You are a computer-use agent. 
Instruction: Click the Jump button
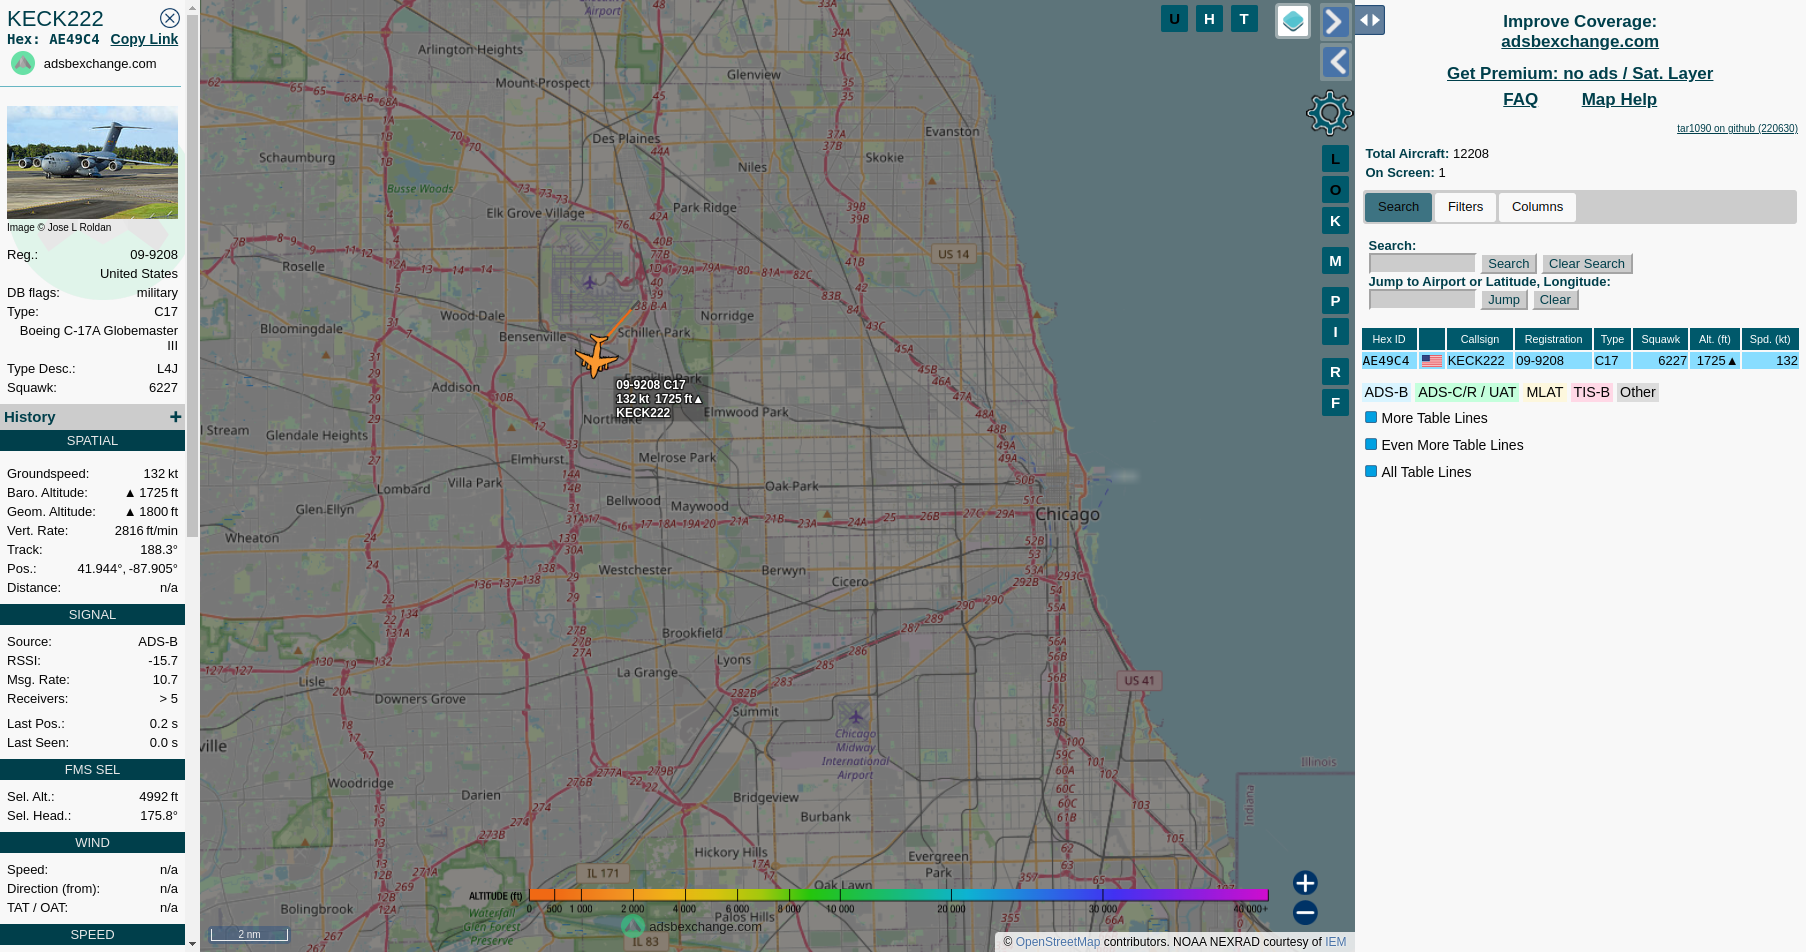(x=1504, y=299)
